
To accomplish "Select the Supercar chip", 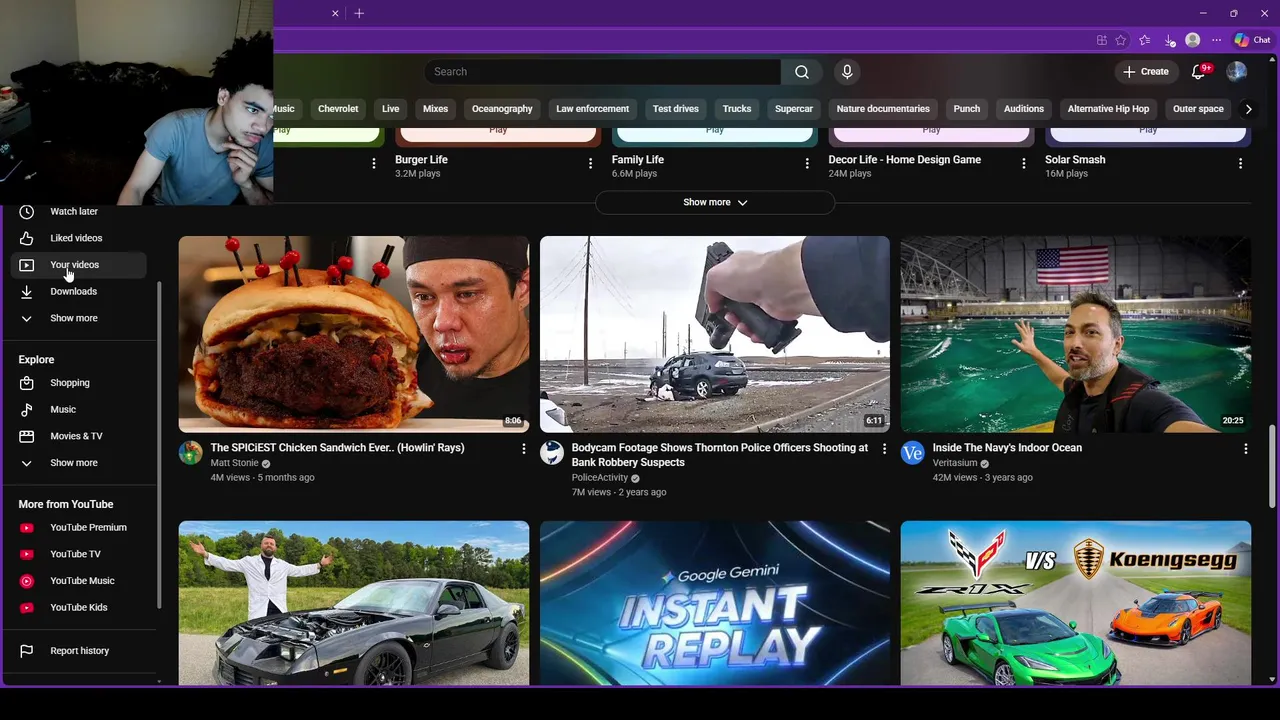I will [x=794, y=109].
